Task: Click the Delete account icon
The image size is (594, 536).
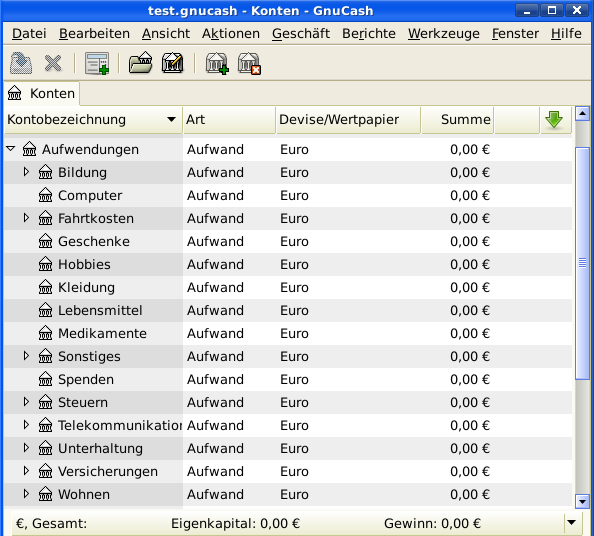Action: pyautogui.click(x=249, y=63)
